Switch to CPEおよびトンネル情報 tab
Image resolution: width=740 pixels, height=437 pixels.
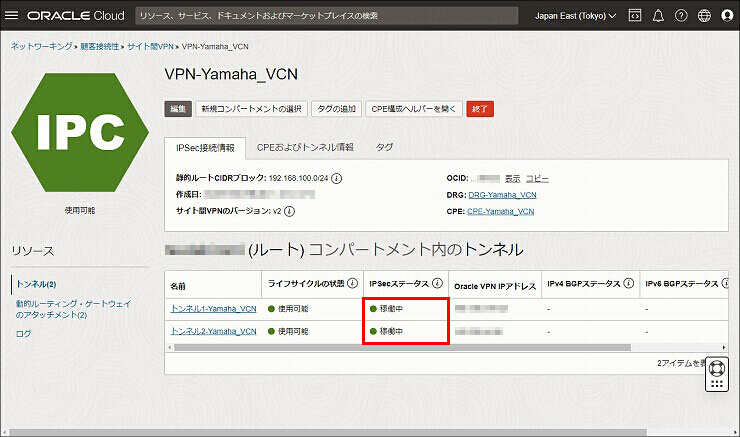(305, 147)
